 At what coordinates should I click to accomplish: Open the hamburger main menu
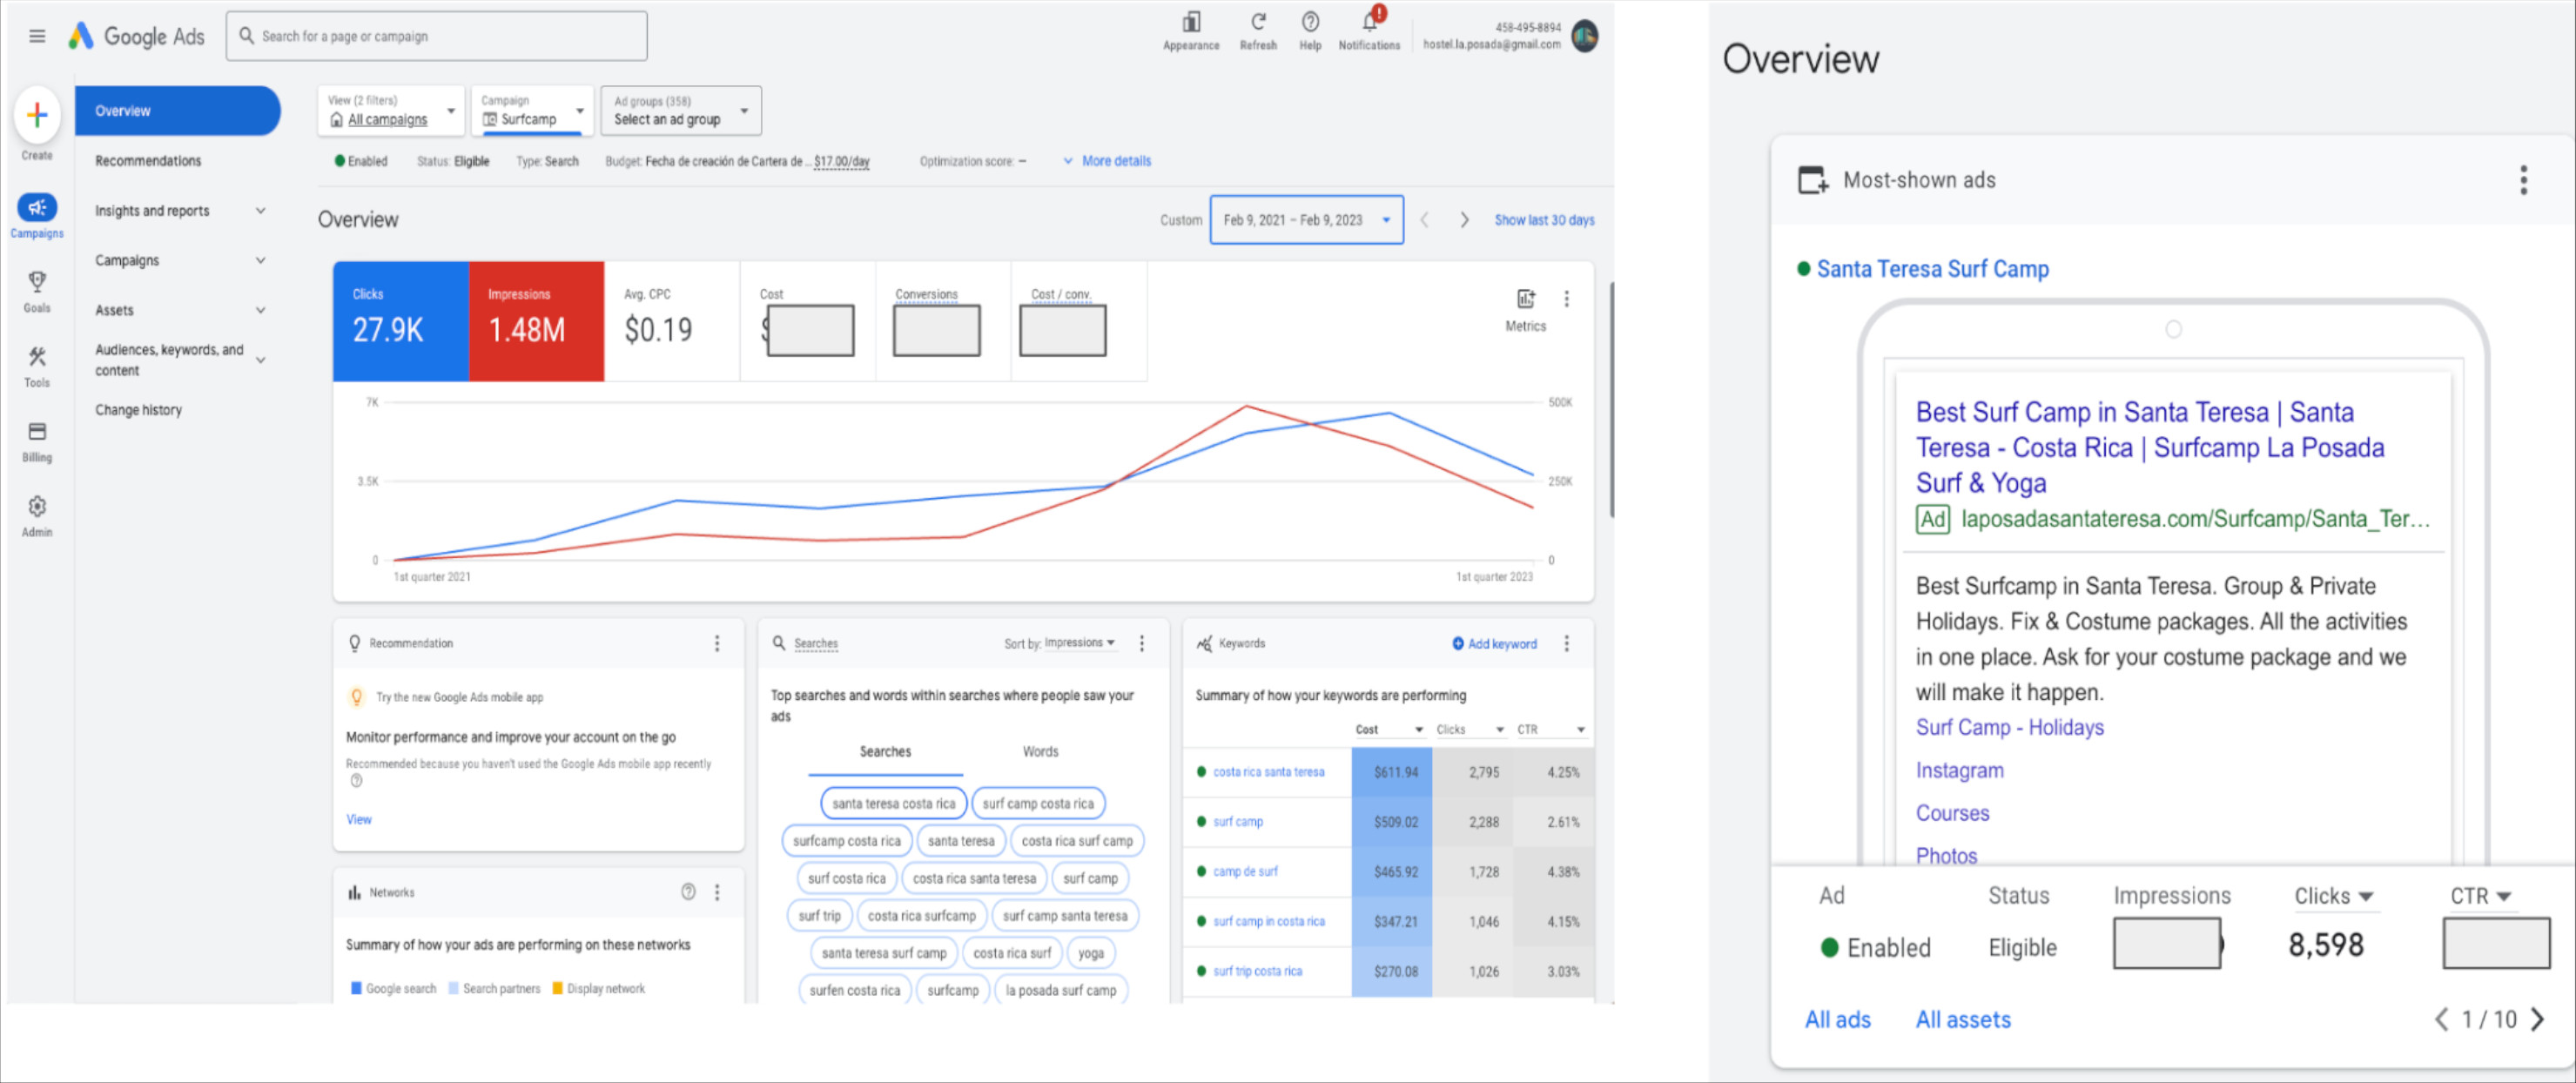pos(37,36)
